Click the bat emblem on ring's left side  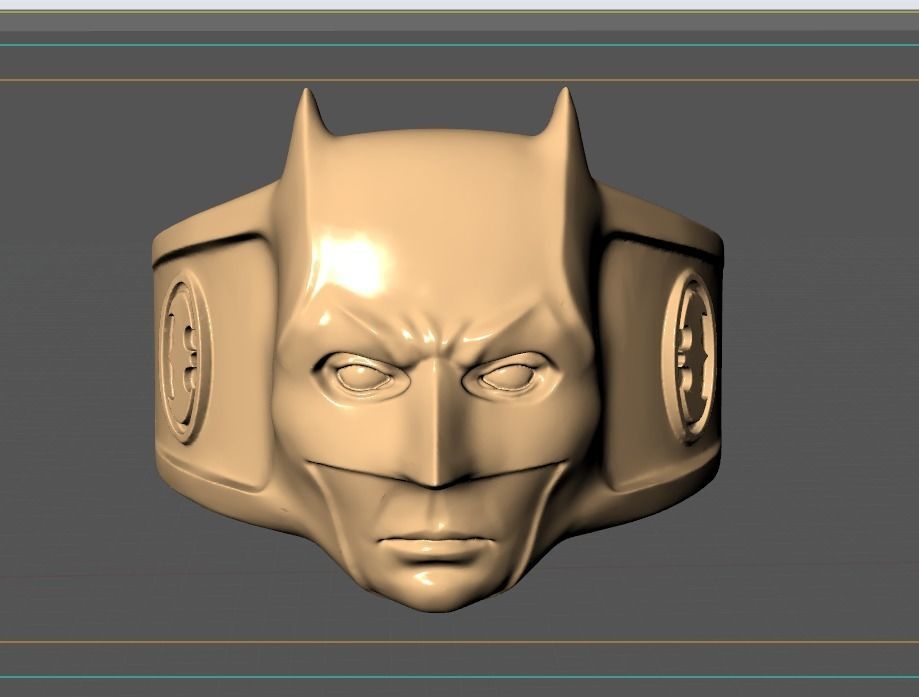click(x=185, y=356)
